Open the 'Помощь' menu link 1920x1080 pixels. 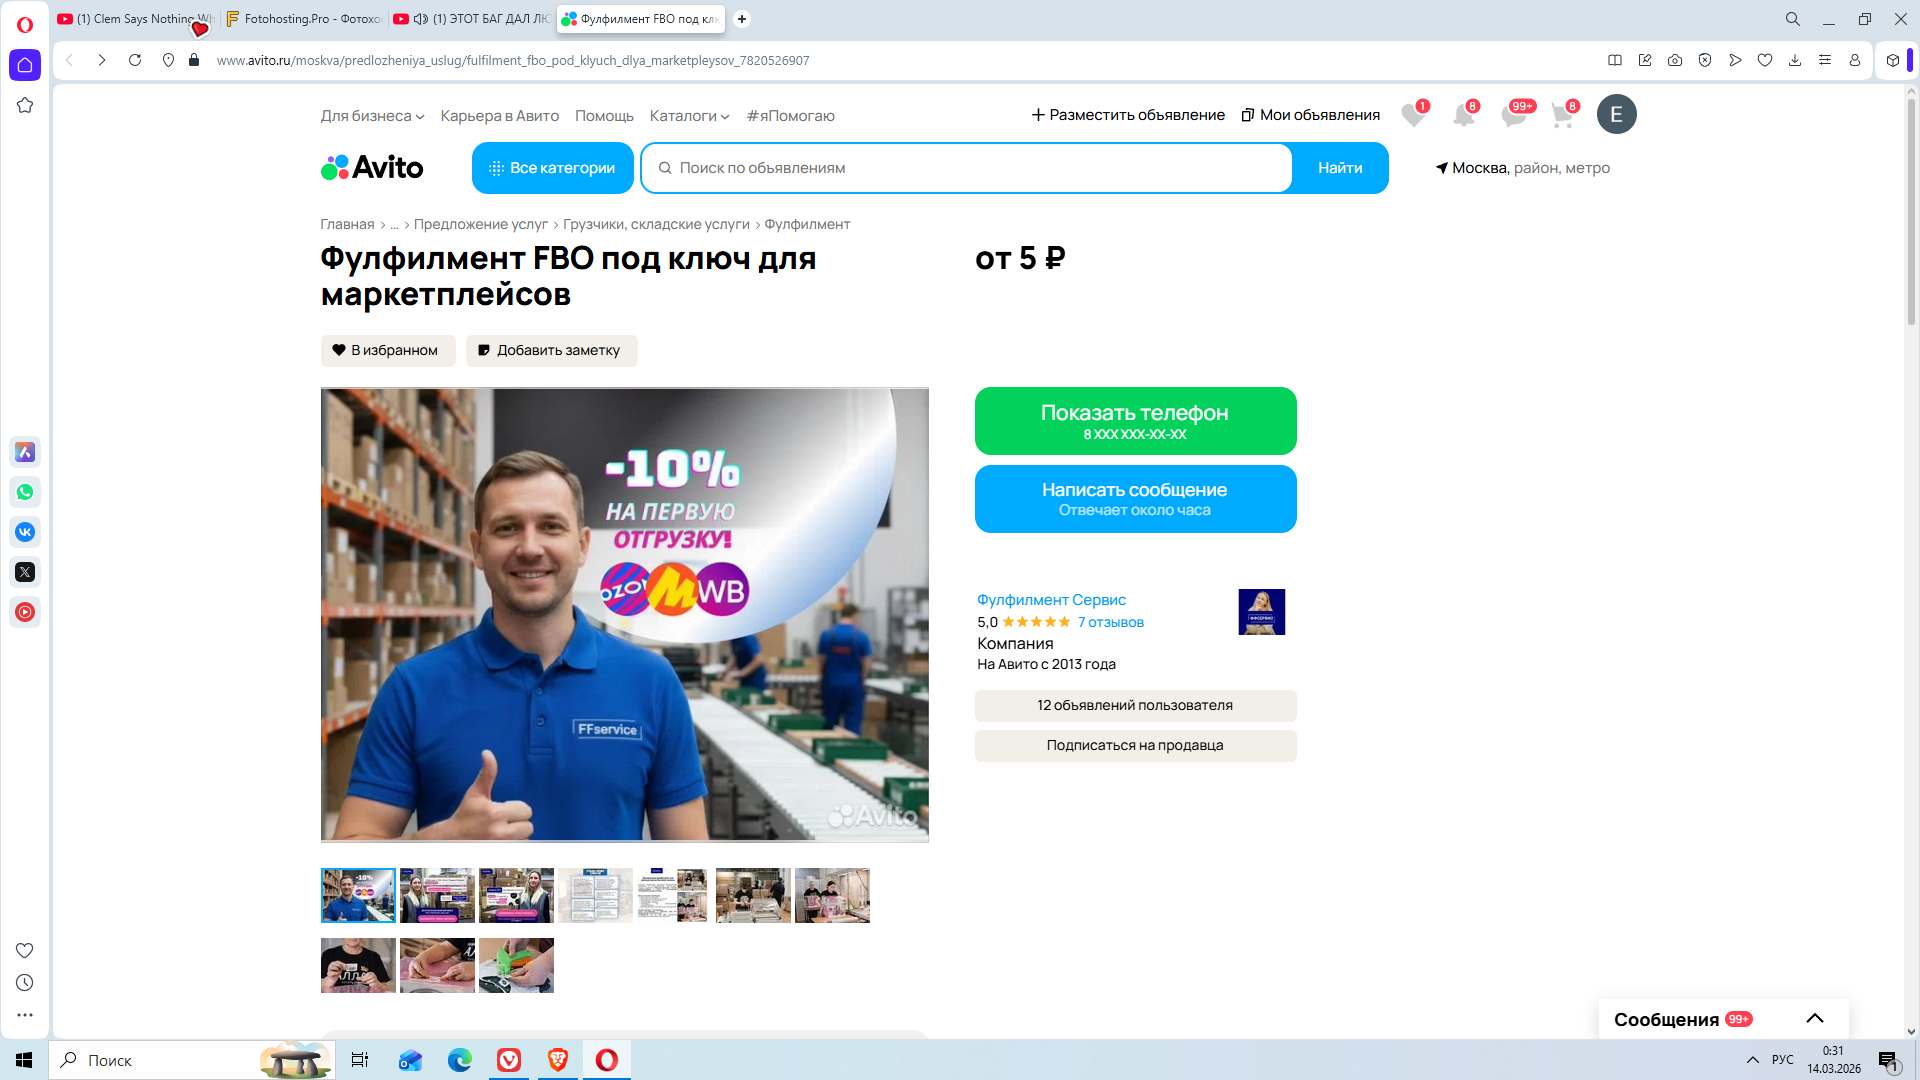[604, 116]
